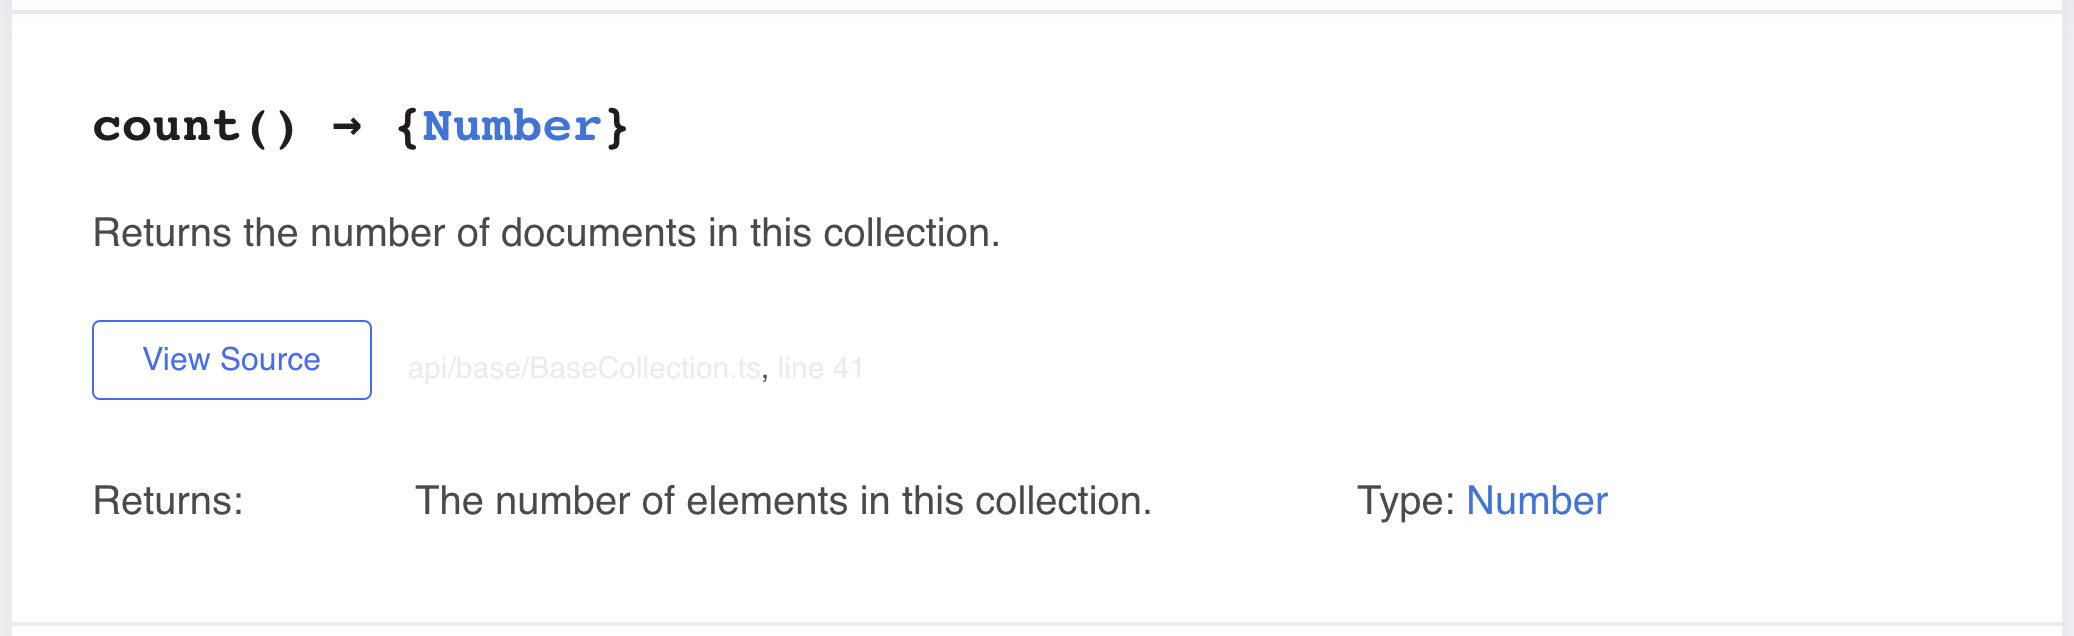Click the word "elements" in the returns row
2074x636 pixels.
767,501
